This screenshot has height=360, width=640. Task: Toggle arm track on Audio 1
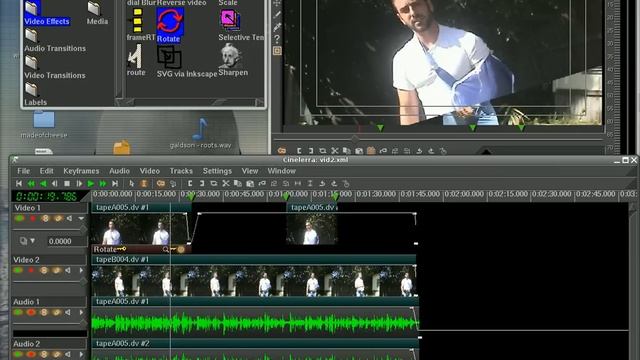(31, 312)
